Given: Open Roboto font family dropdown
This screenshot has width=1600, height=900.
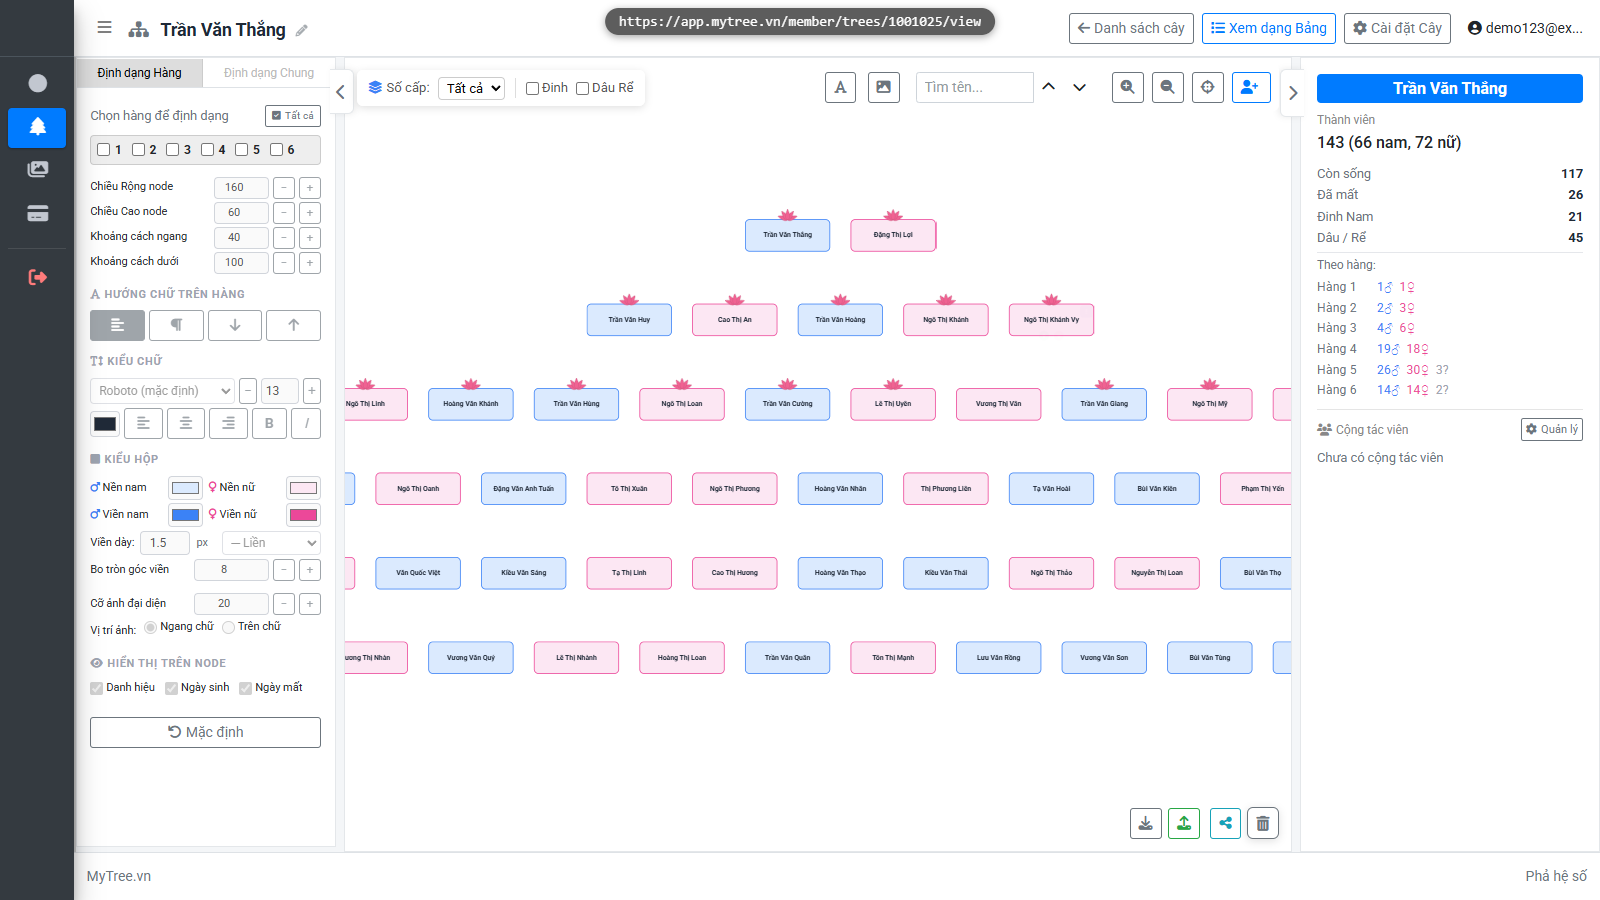Looking at the screenshot, I should click(163, 391).
